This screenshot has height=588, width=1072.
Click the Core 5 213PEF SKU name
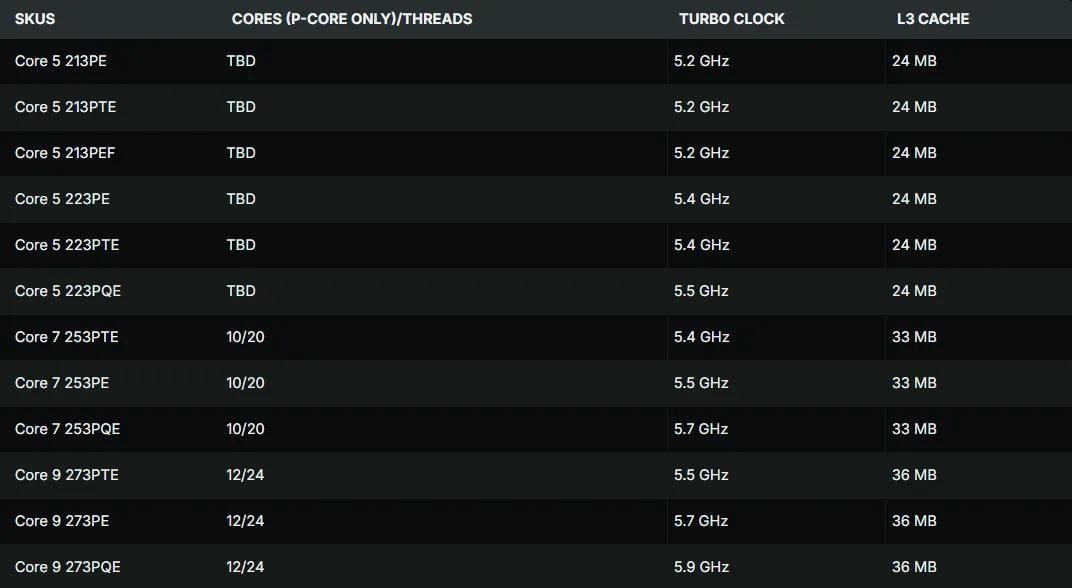coord(66,153)
